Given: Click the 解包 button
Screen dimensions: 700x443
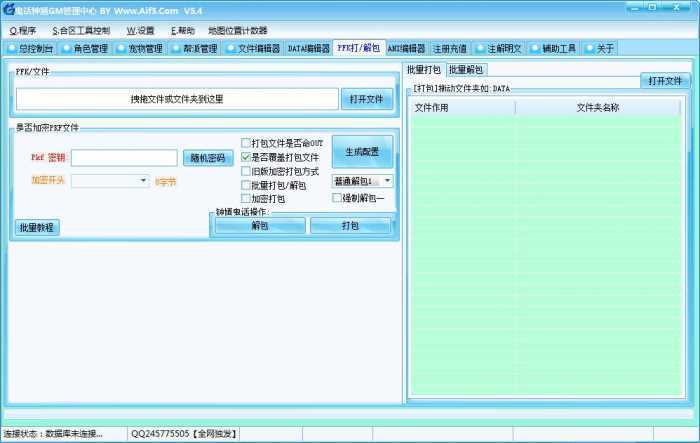Looking at the screenshot, I should coord(259,226).
